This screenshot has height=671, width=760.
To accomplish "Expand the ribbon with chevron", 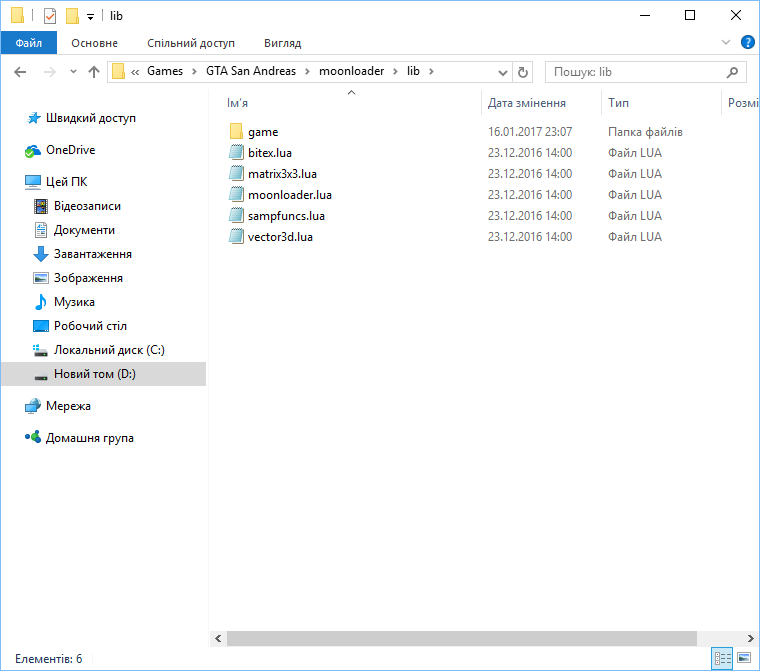I will point(726,42).
